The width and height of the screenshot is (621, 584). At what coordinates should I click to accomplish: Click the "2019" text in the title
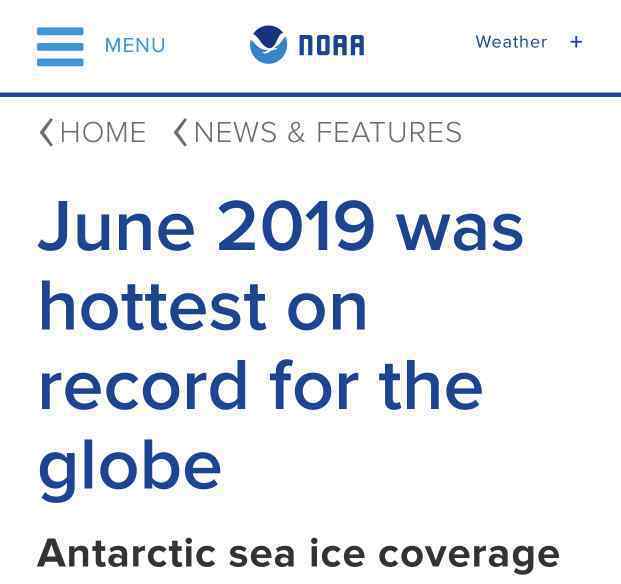coord(296,226)
